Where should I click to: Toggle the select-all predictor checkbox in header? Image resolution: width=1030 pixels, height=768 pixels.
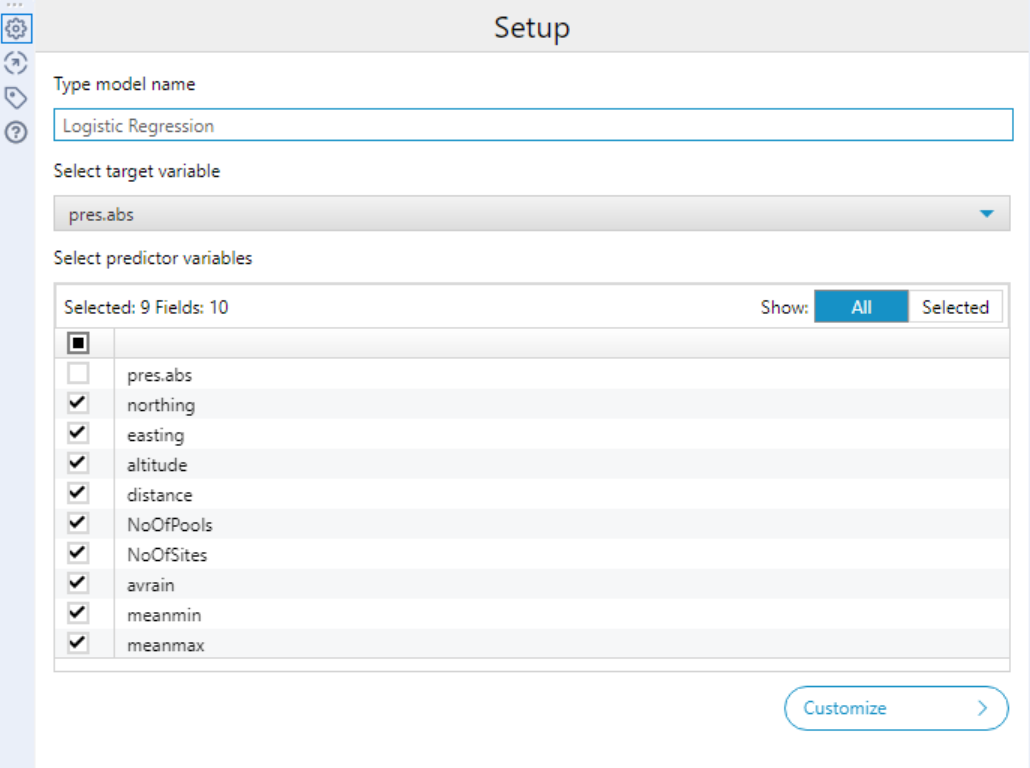pyautogui.click(x=78, y=343)
